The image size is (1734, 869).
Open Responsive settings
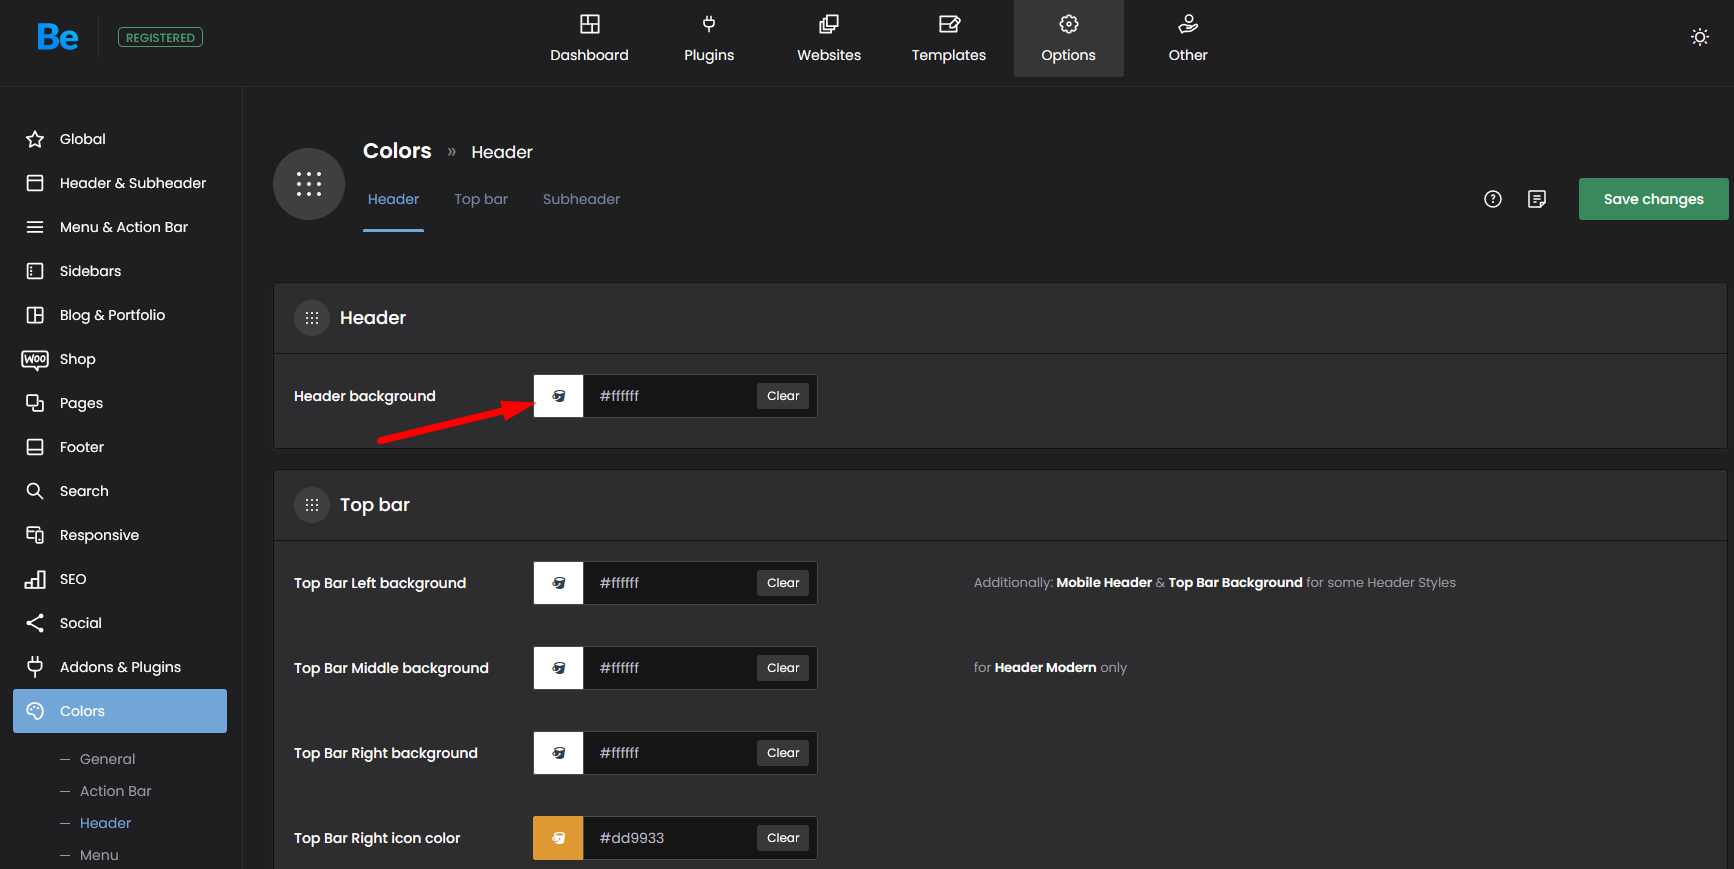pos(120,535)
